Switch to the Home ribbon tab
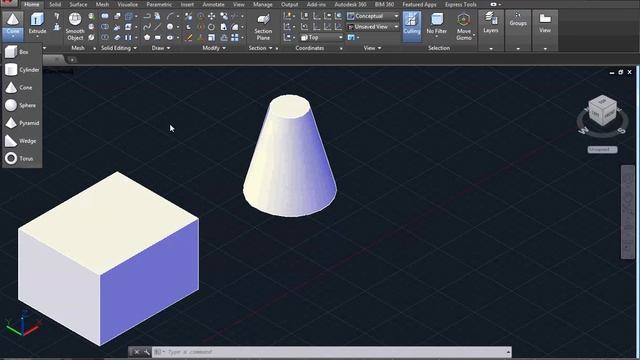Image resolution: width=640 pixels, height=360 pixels. point(32,4)
